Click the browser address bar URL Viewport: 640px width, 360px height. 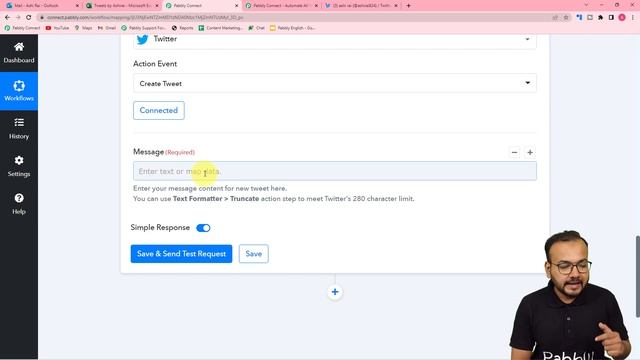pos(145,18)
